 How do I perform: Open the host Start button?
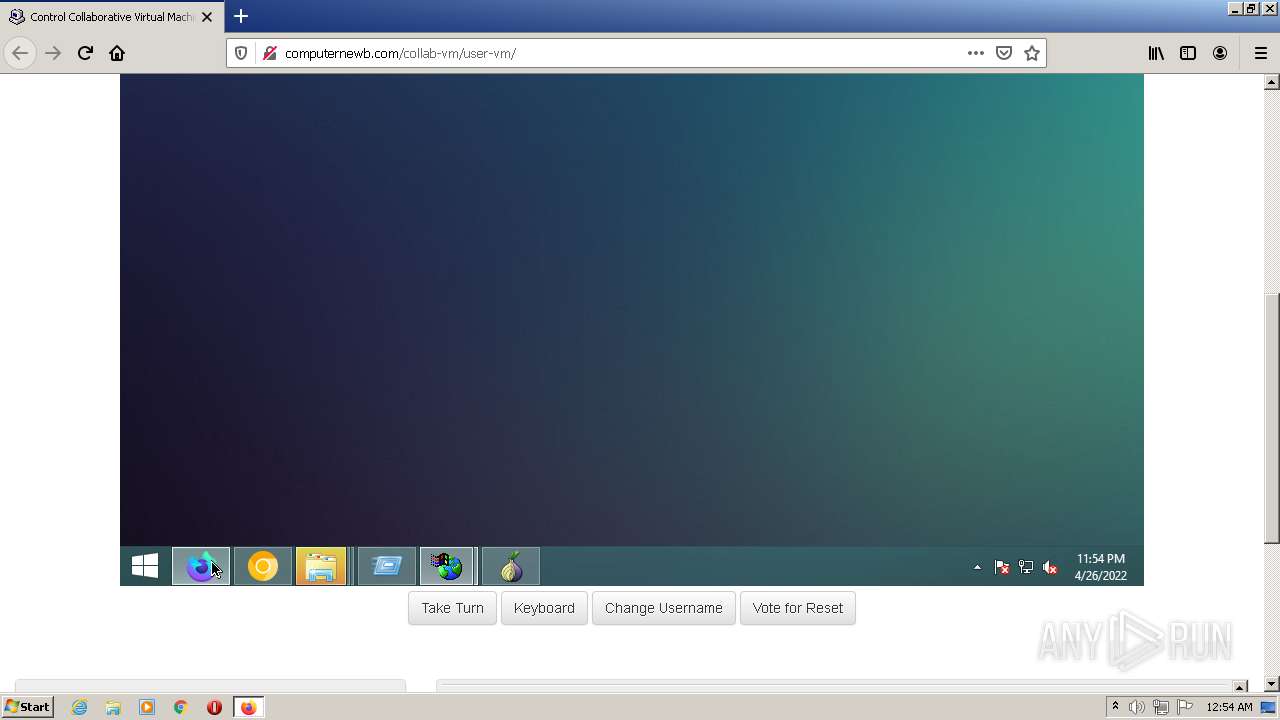(x=28, y=707)
